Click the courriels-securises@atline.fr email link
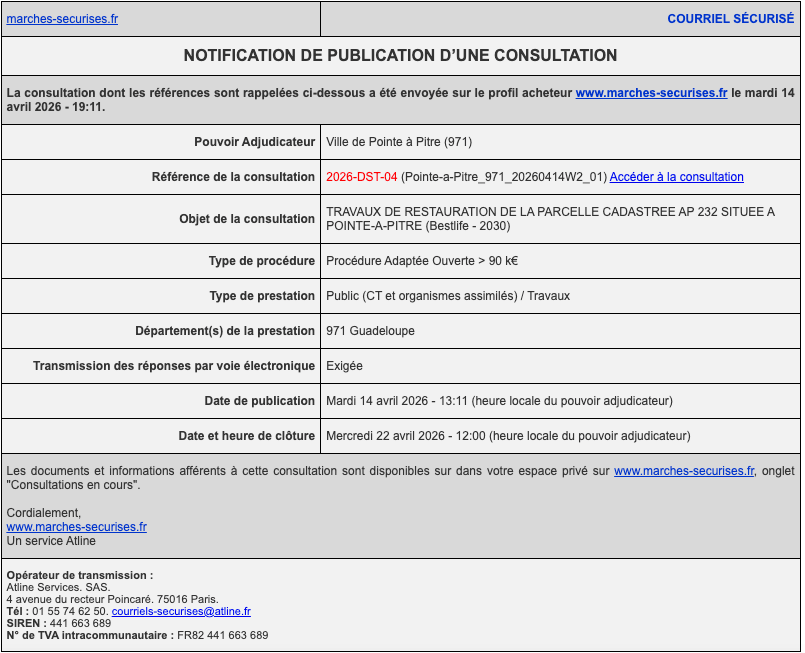 [x=181, y=611]
